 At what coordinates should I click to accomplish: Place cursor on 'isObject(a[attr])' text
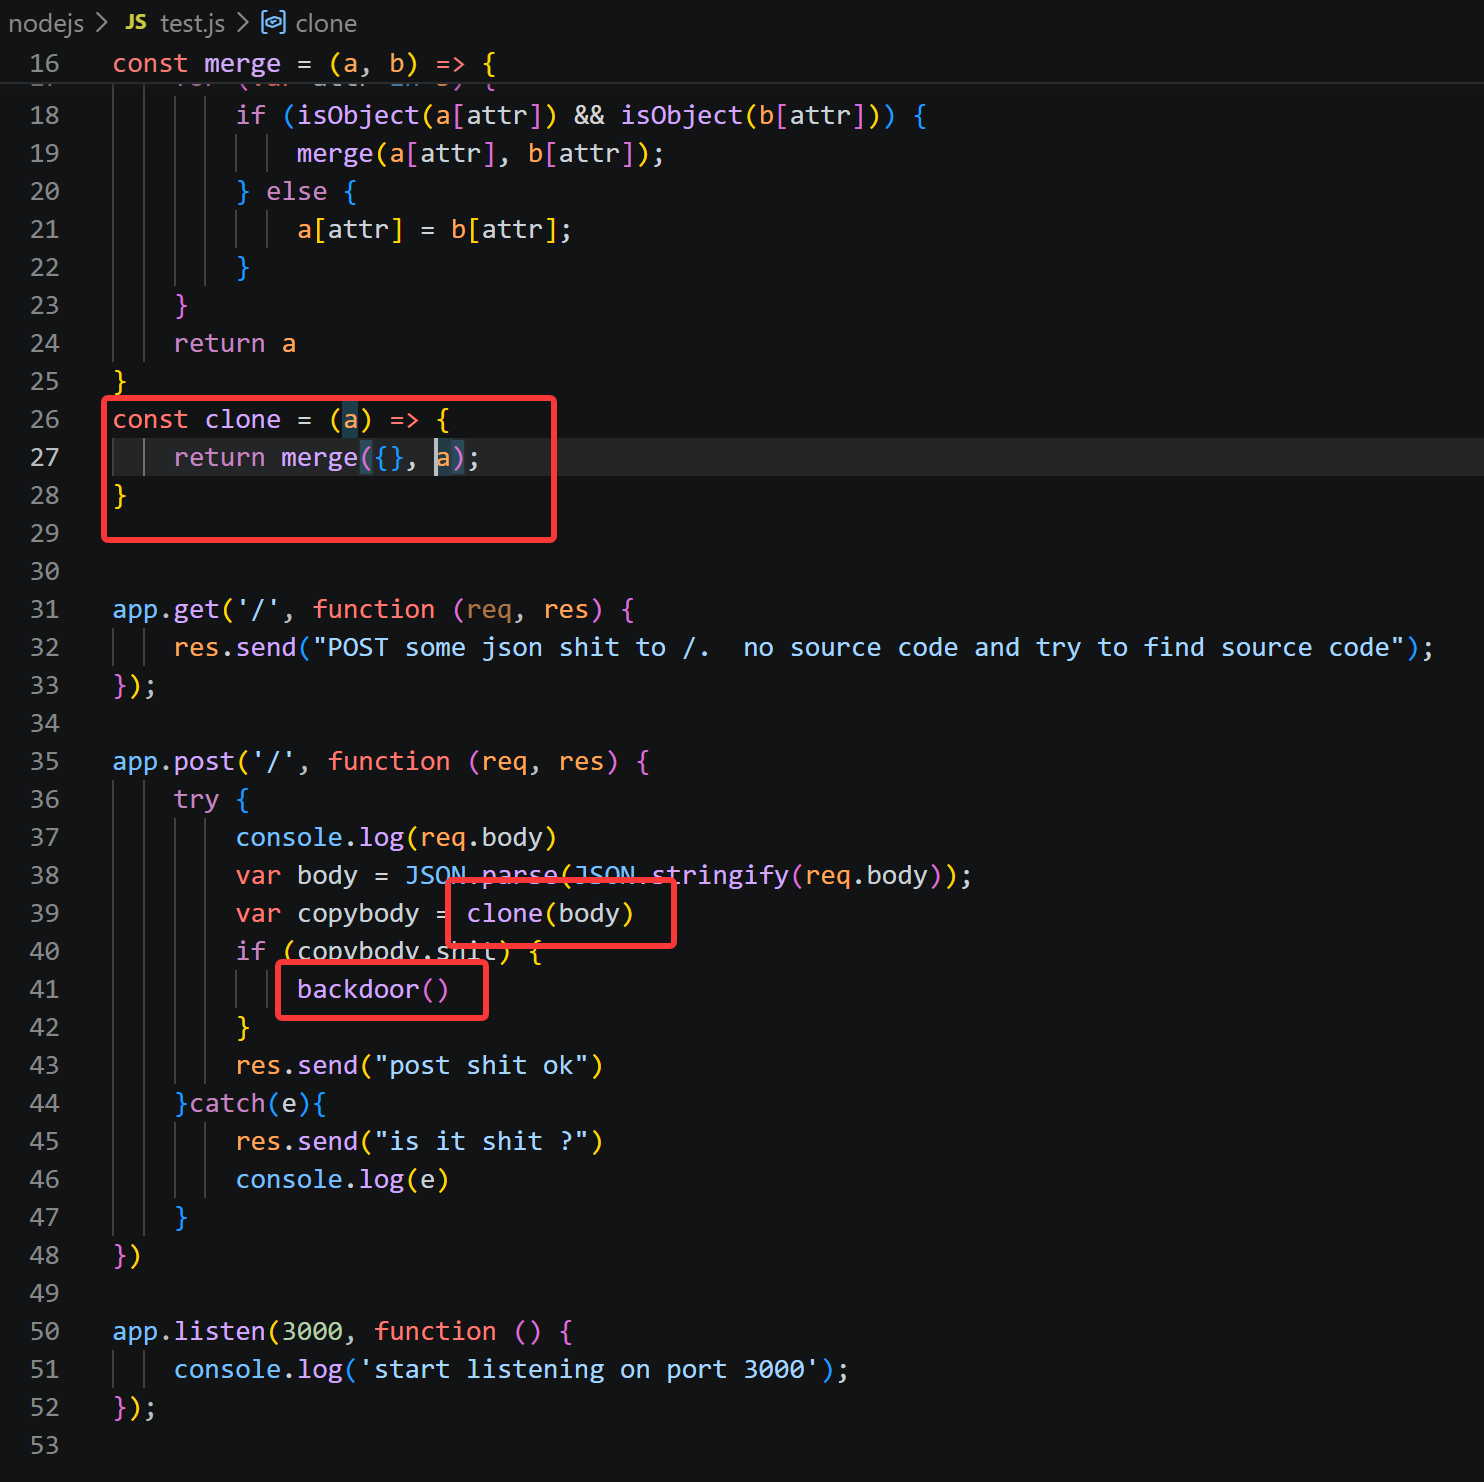pyautogui.click(x=426, y=115)
